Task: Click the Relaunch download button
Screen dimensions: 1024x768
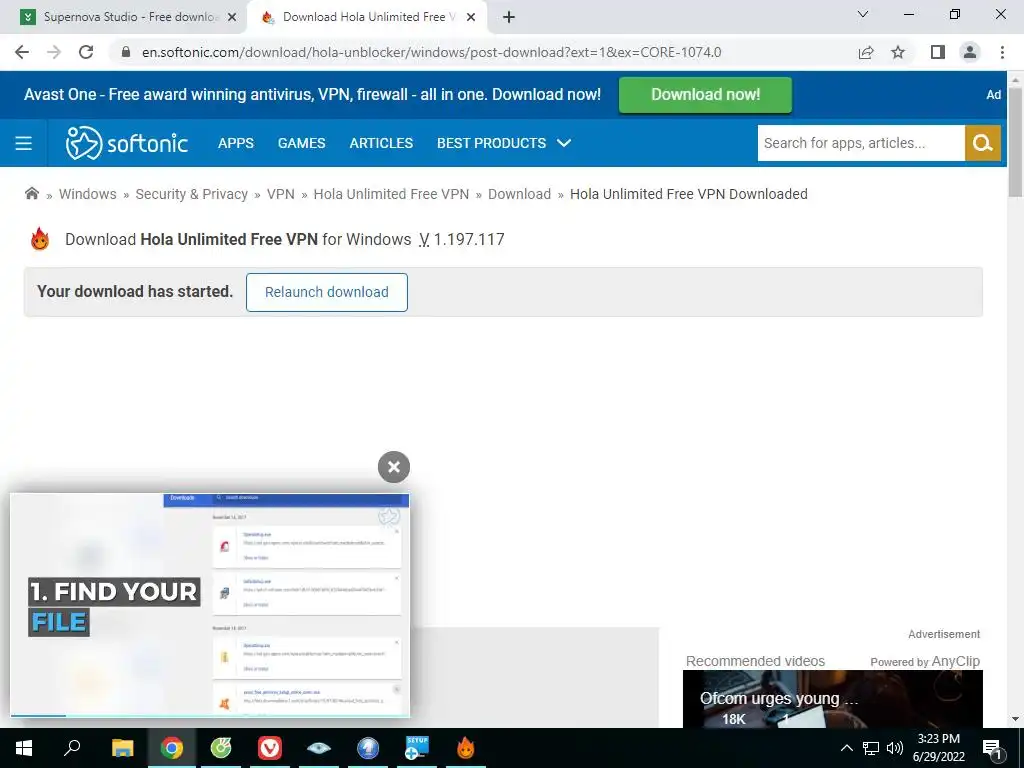Action: point(327,292)
